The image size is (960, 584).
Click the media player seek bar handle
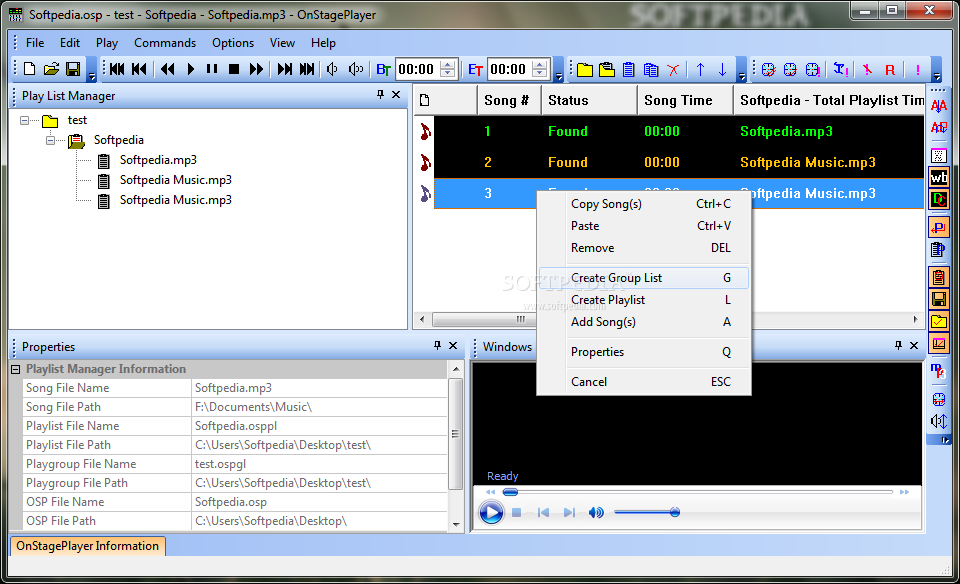(x=510, y=492)
